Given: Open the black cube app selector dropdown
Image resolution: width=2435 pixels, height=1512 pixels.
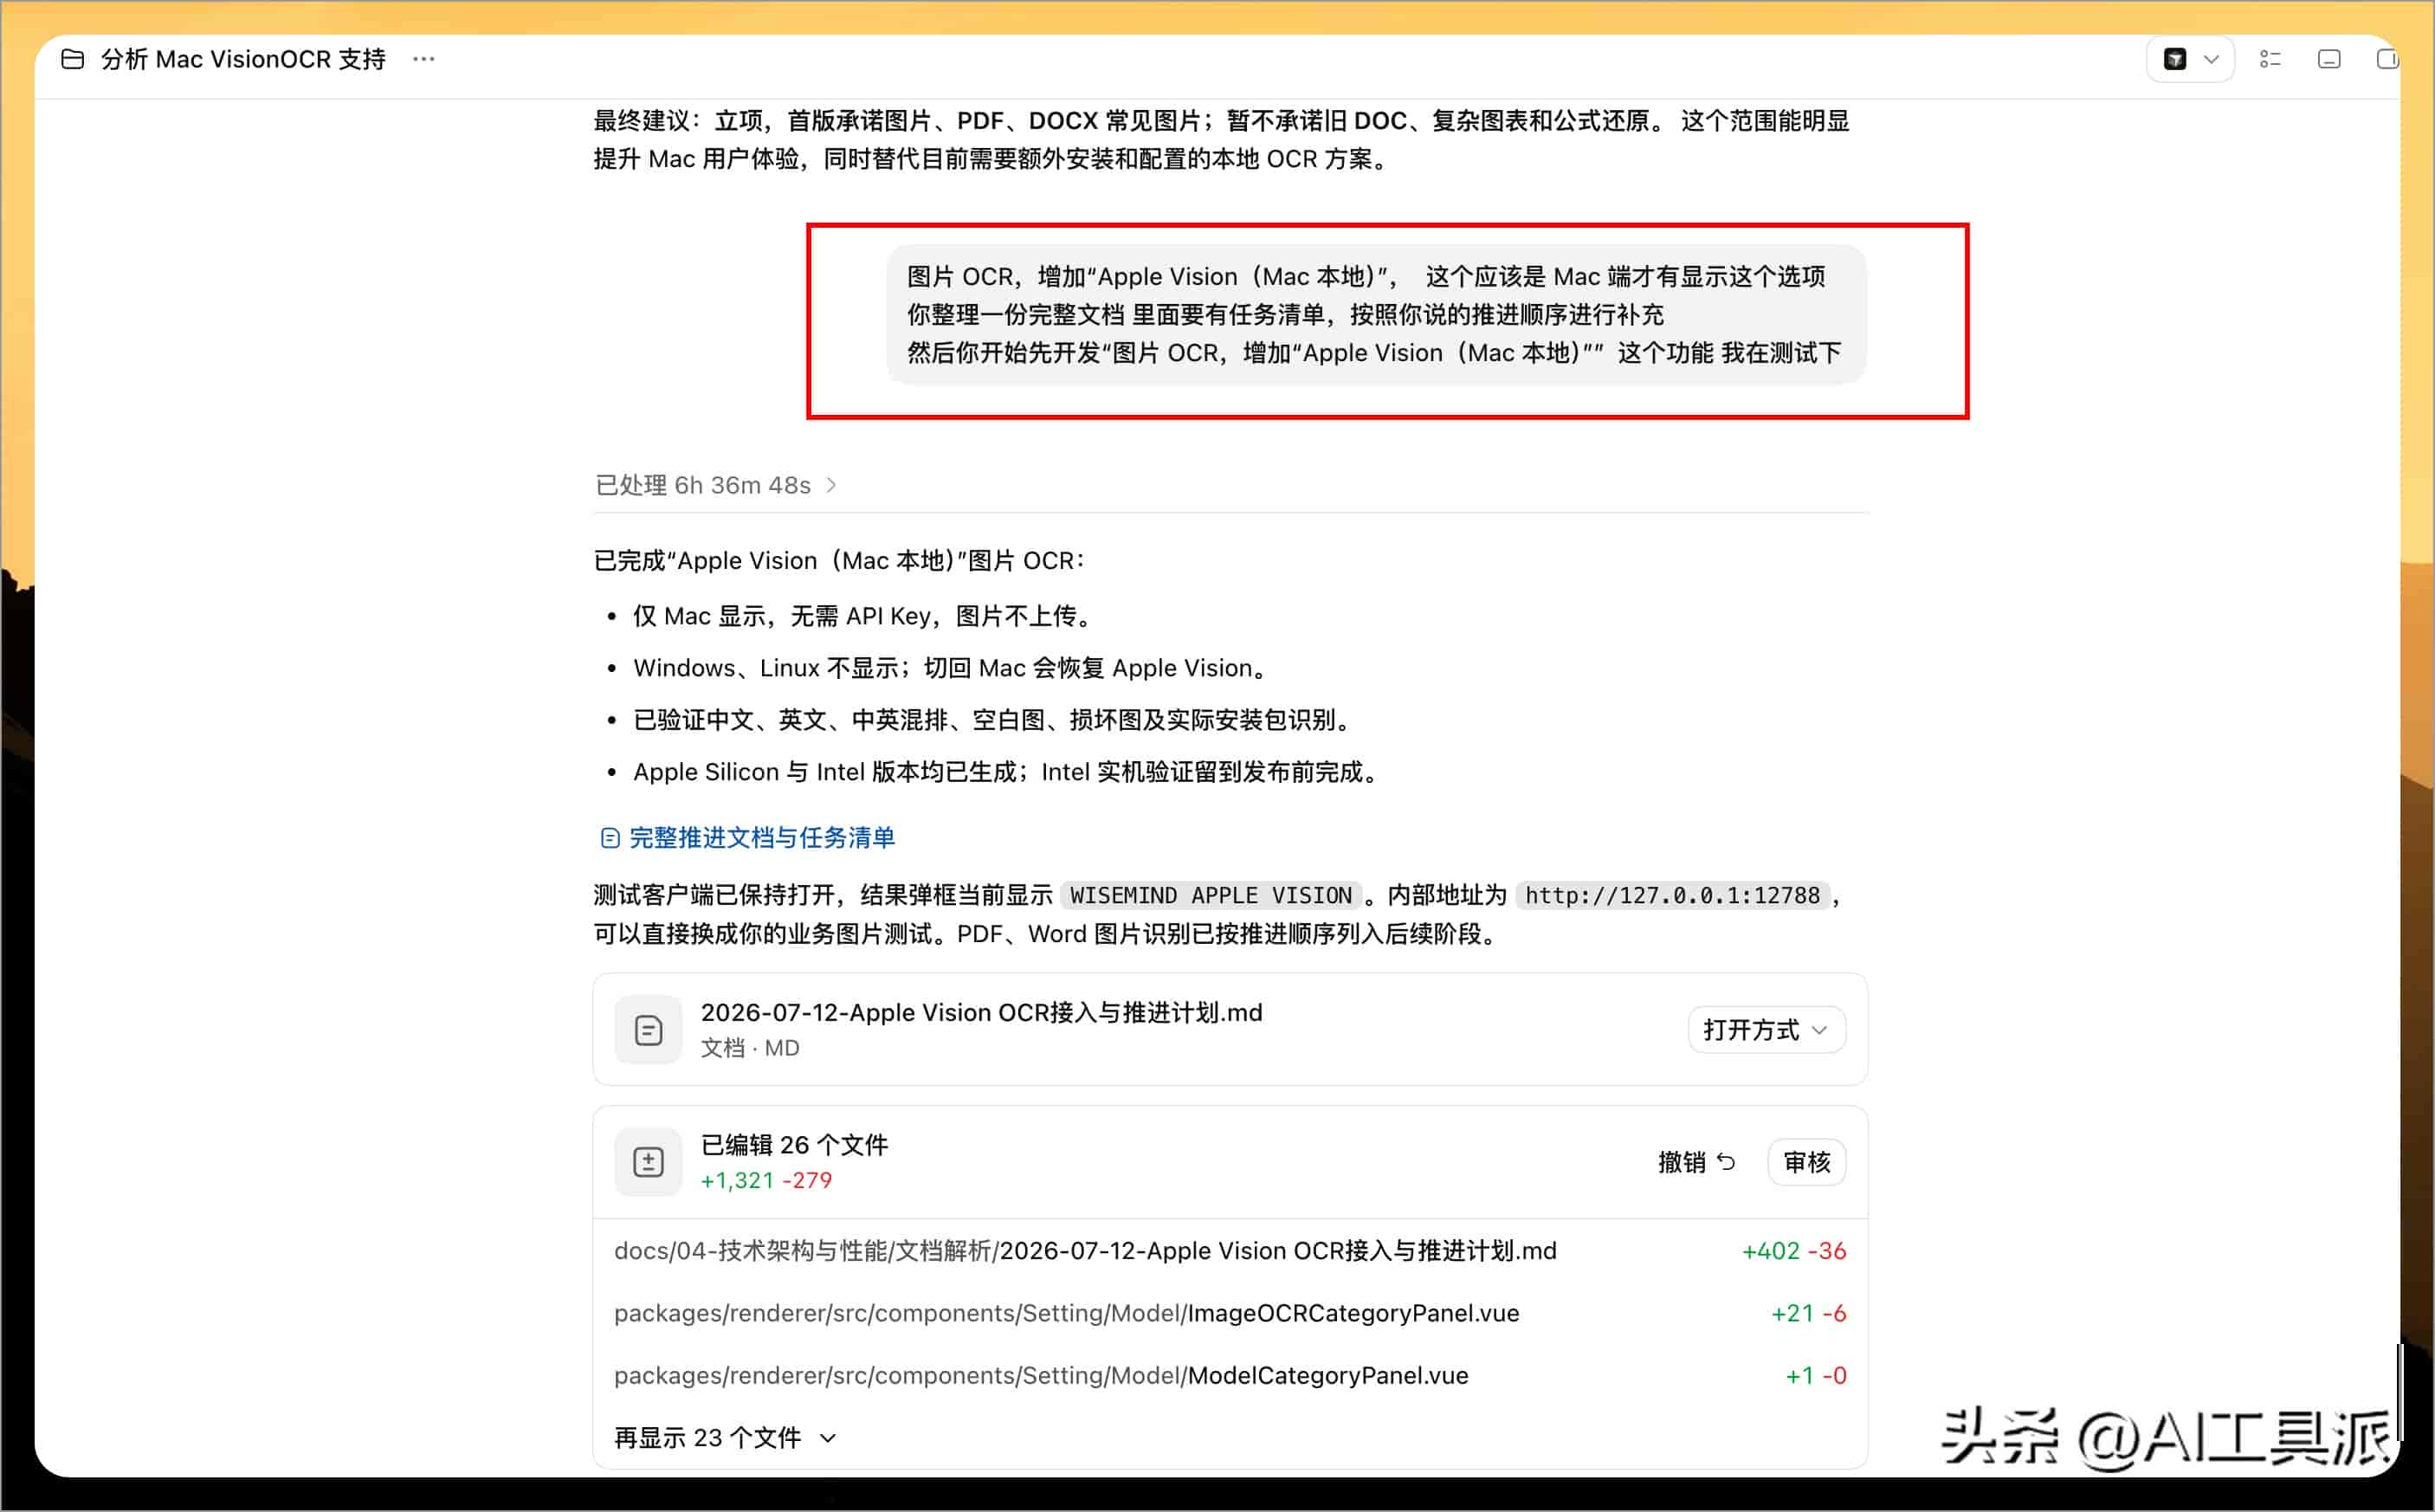Looking at the screenshot, I should click(2190, 59).
